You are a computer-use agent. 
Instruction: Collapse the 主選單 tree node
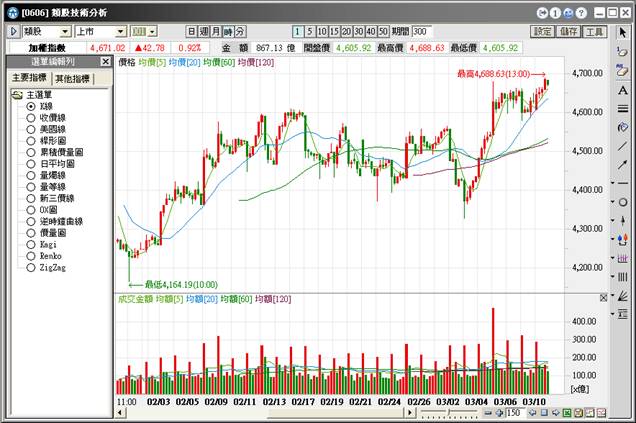(x=17, y=94)
